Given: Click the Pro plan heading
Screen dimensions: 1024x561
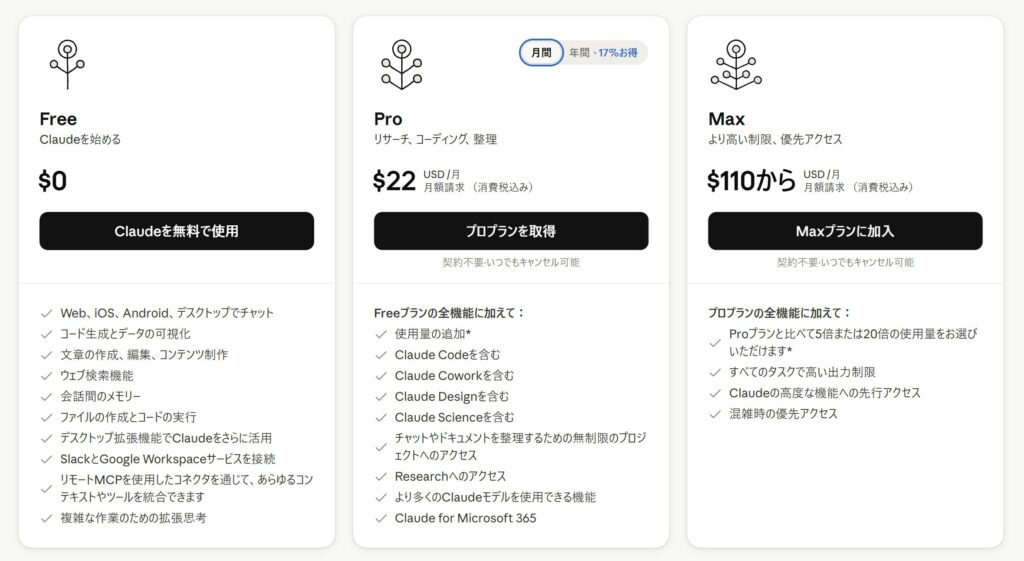Looking at the screenshot, I should pos(388,119).
